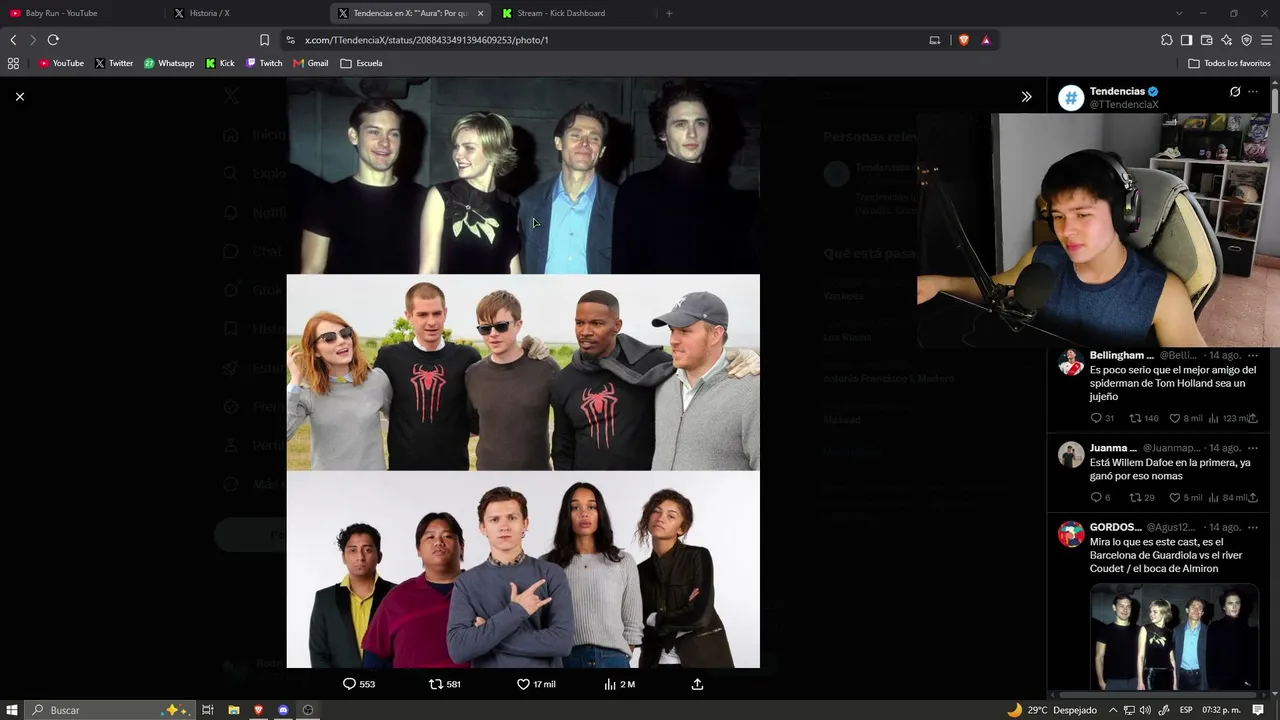The height and width of the screenshot is (720, 1280).
Task: Expand the Escuela bookmarks folder
Action: (361, 63)
